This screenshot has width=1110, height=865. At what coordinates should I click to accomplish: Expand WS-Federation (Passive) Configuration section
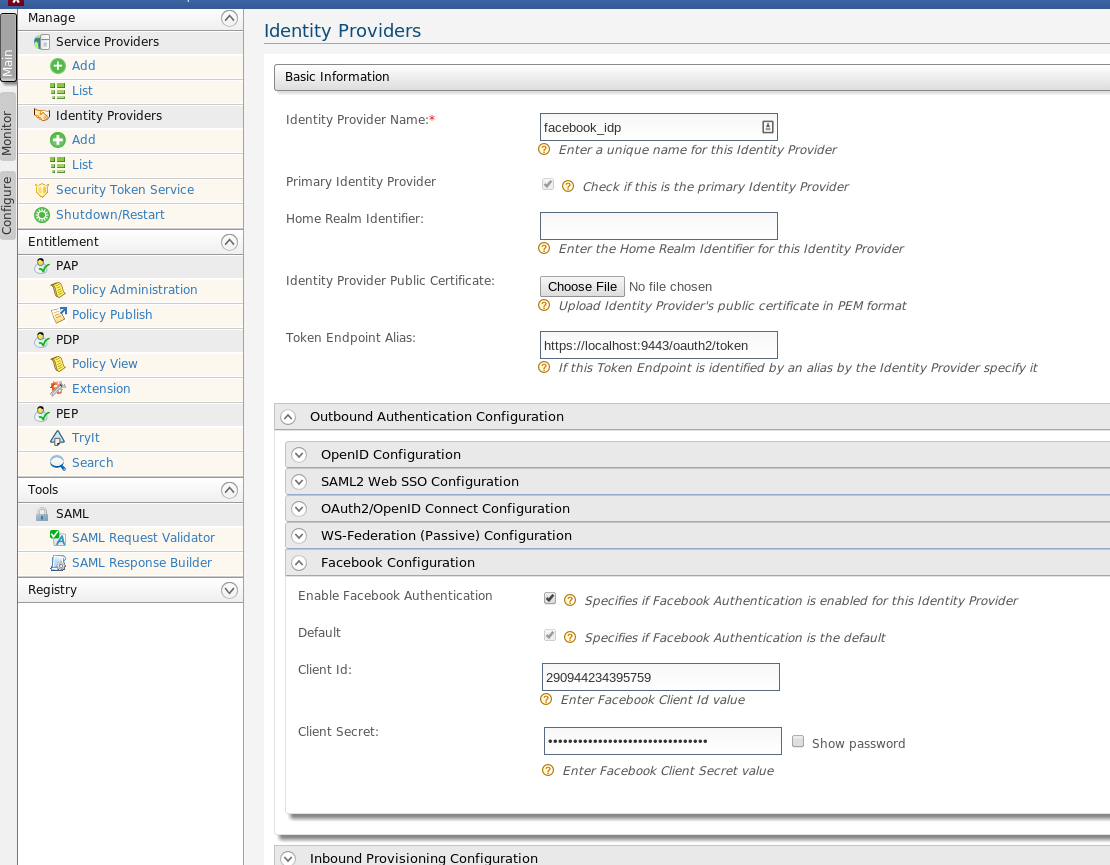click(299, 536)
